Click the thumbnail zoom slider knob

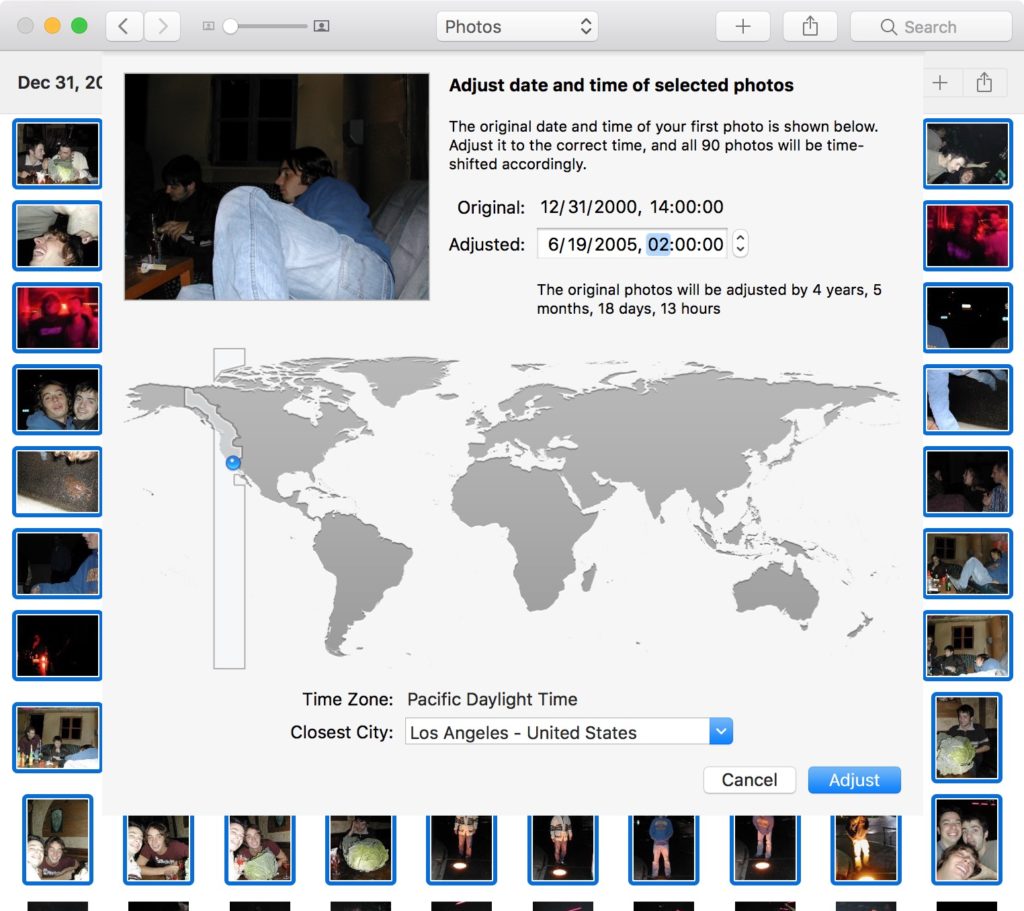(x=231, y=27)
